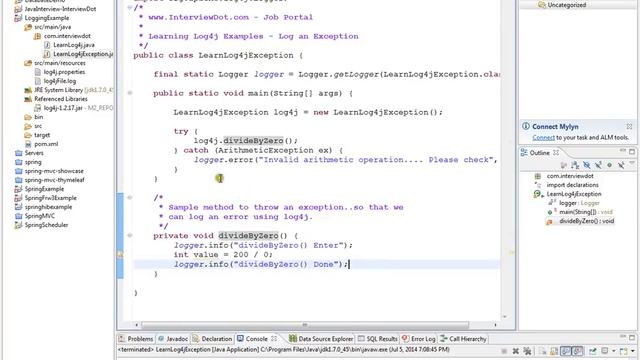Click Display Selected Console icon
Viewport: 640px width, 360px height.
tap(605, 351)
